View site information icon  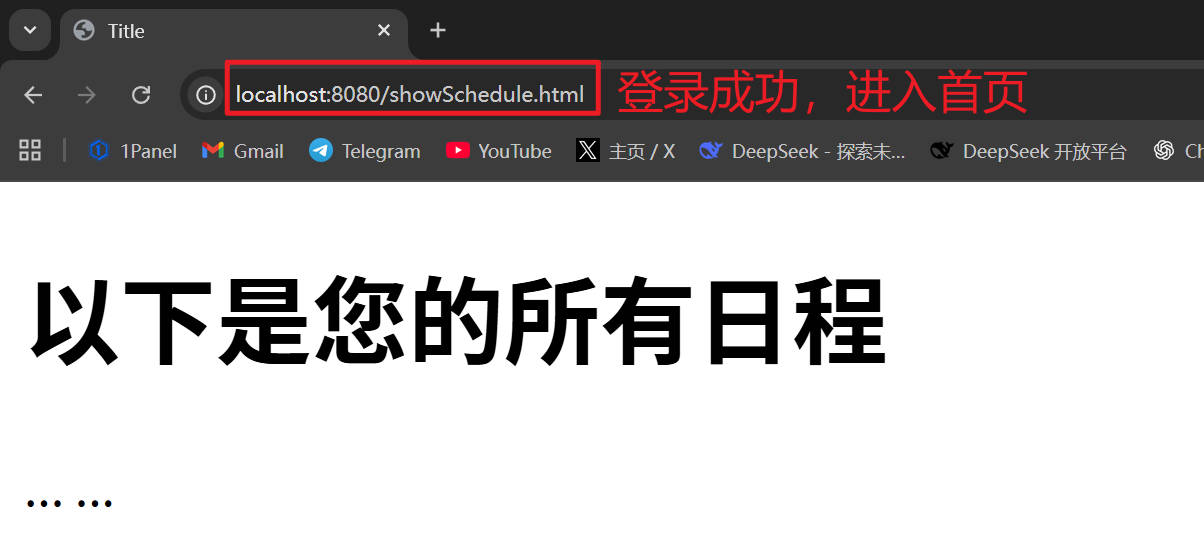pos(206,95)
